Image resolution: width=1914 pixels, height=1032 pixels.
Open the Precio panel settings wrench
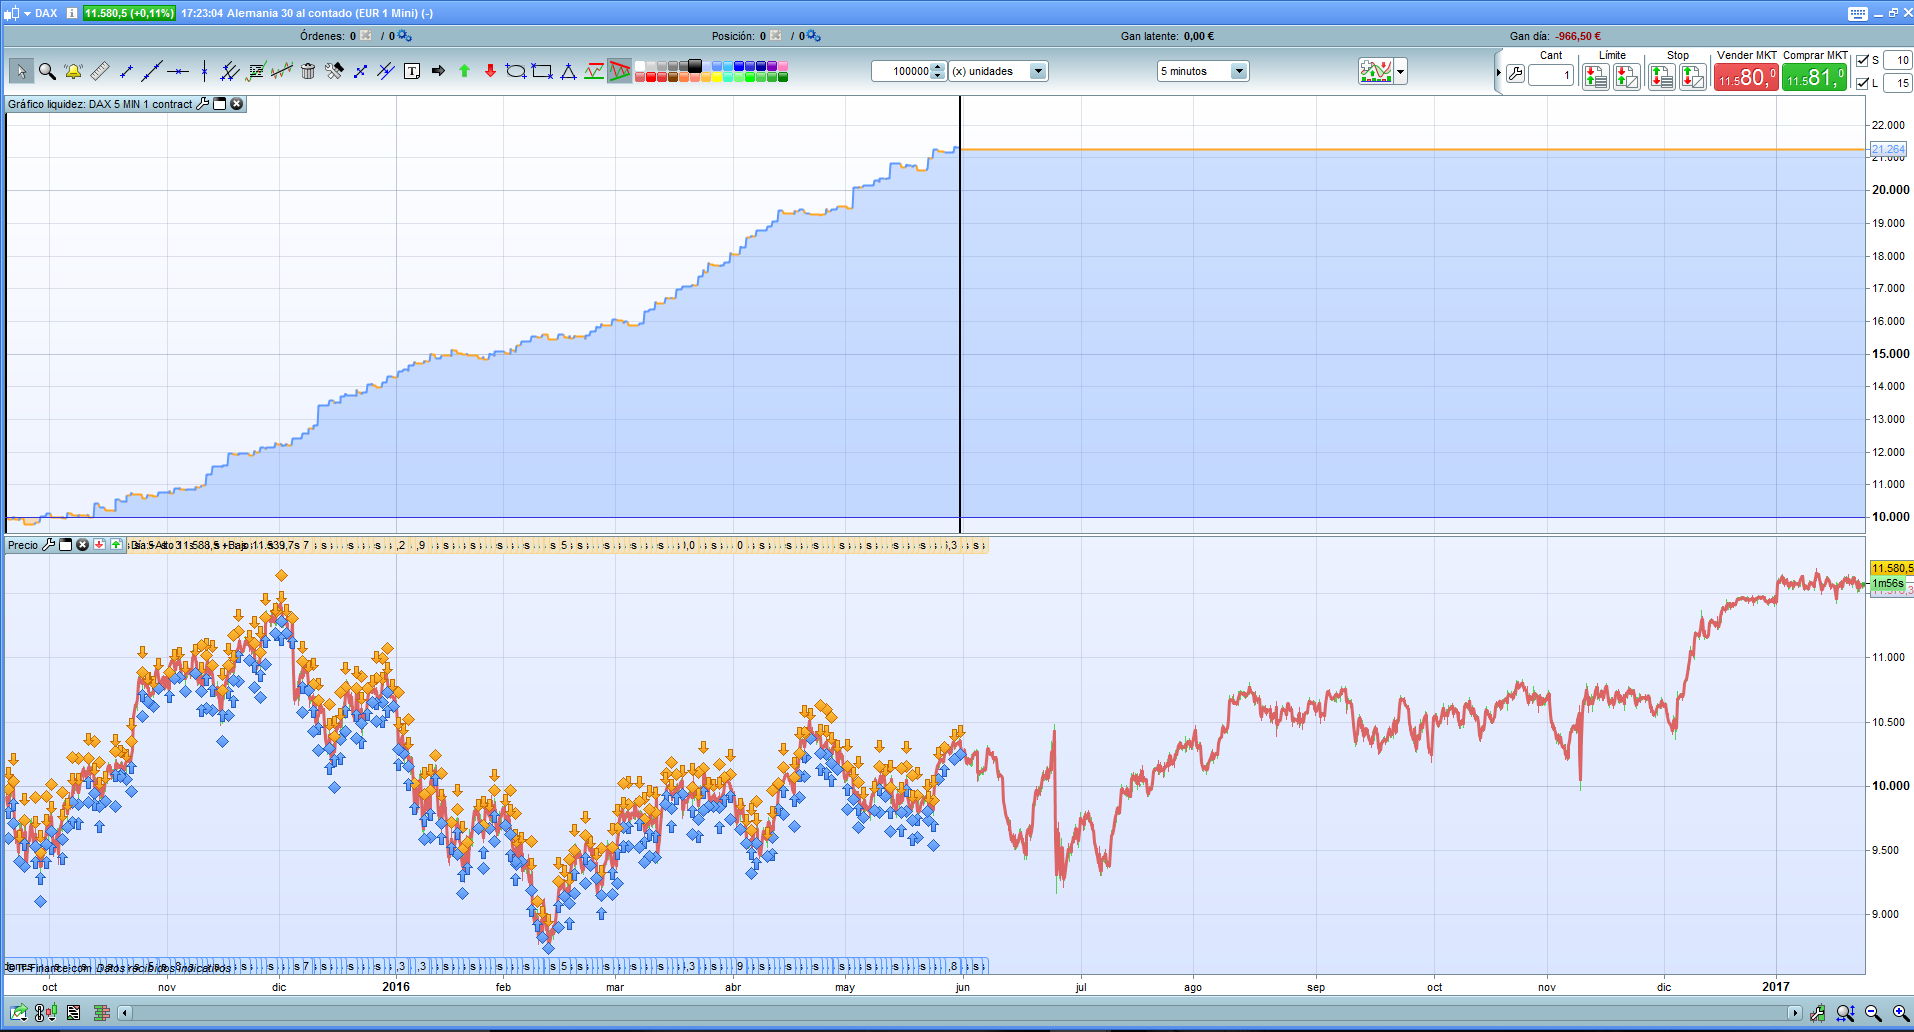pyautogui.click(x=48, y=545)
